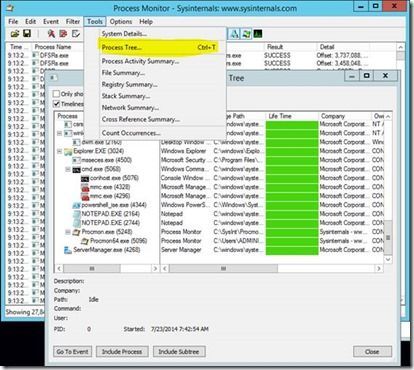Click the notepad icon beside NOTEPAD.EXE (2164)

[77, 214]
